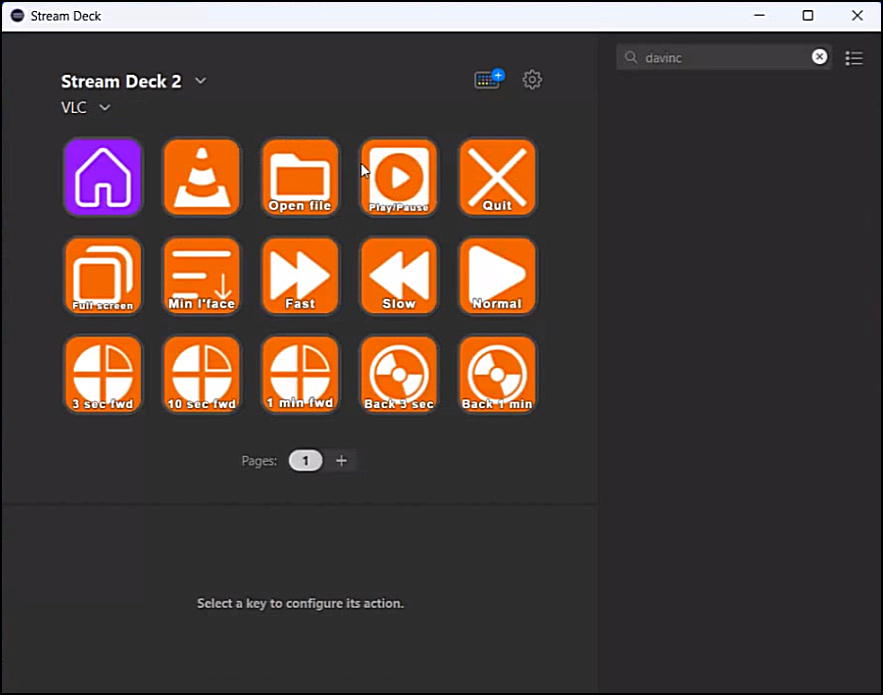
Task: Expand the Stream Deck 2 device dropdown
Action: tap(200, 81)
